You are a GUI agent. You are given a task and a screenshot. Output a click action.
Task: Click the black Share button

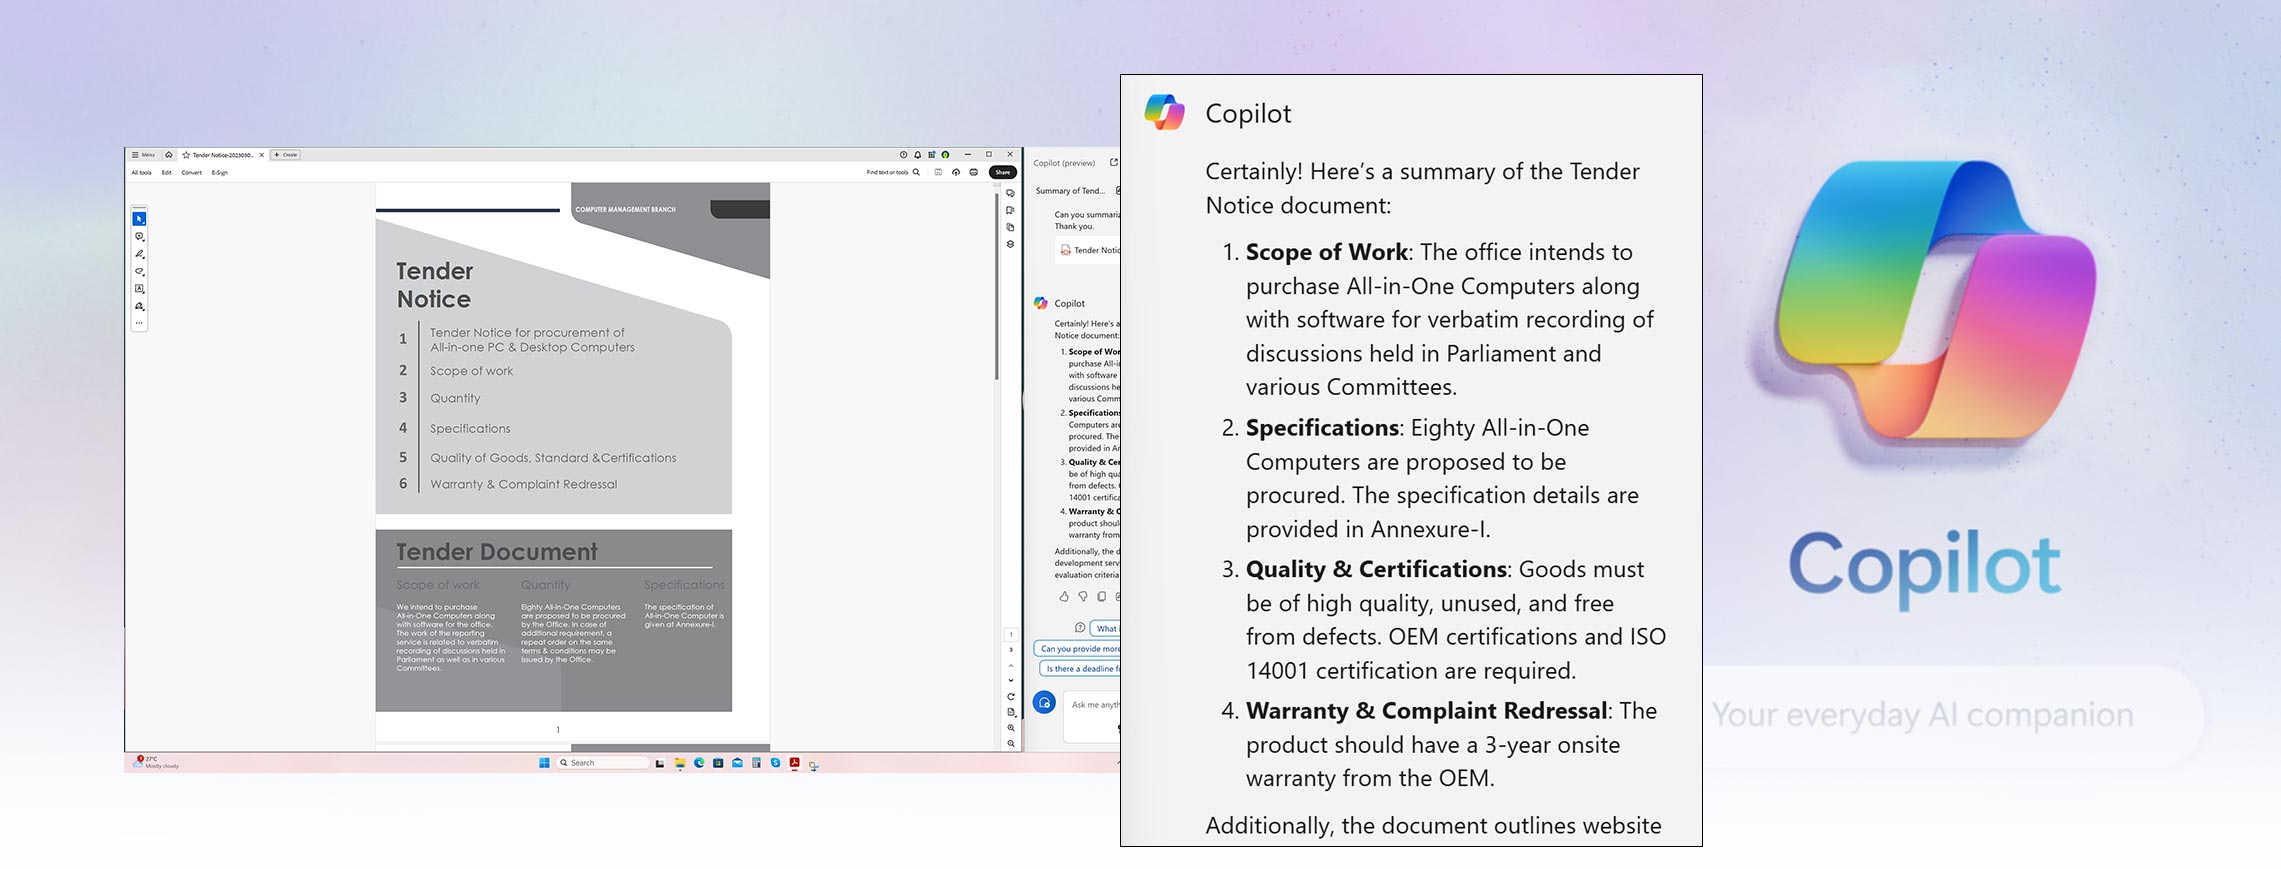[1002, 172]
